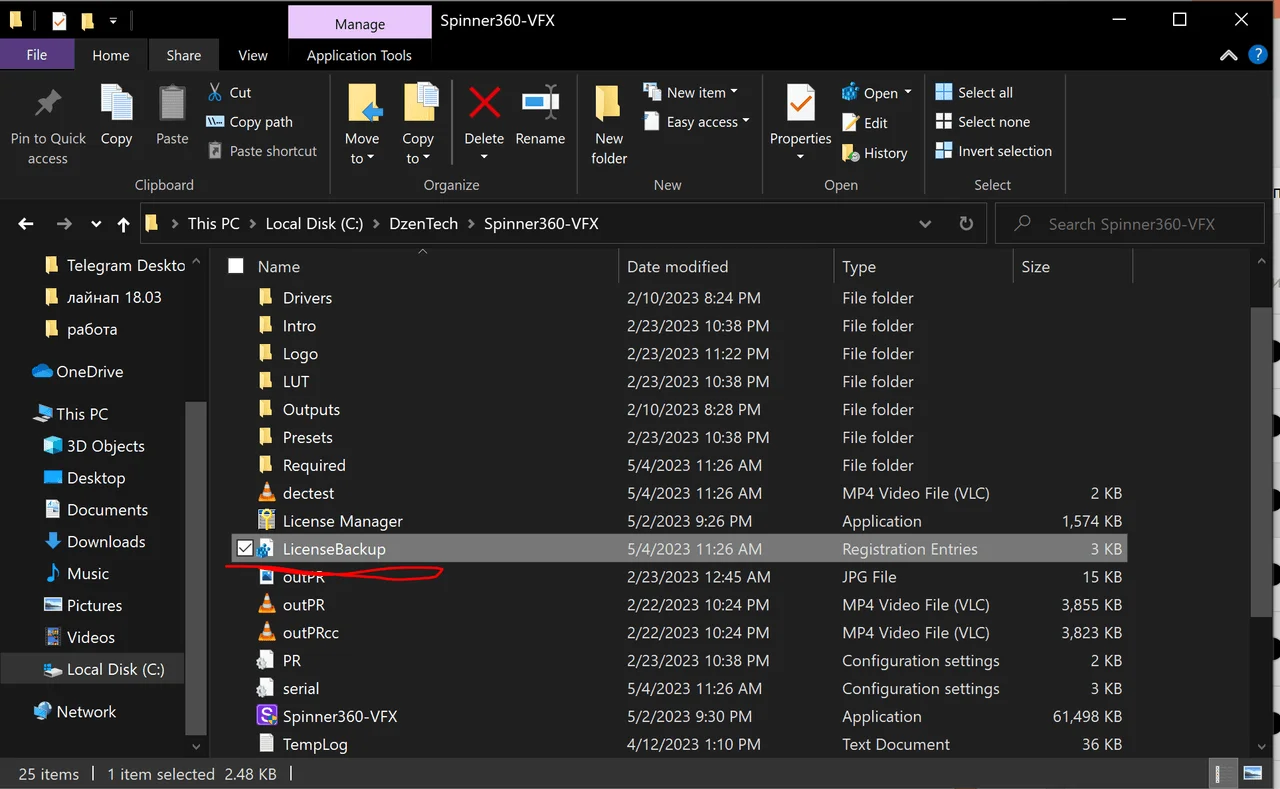
Task: Refresh the folder view with reload icon
Action: (x=966, y=224)
